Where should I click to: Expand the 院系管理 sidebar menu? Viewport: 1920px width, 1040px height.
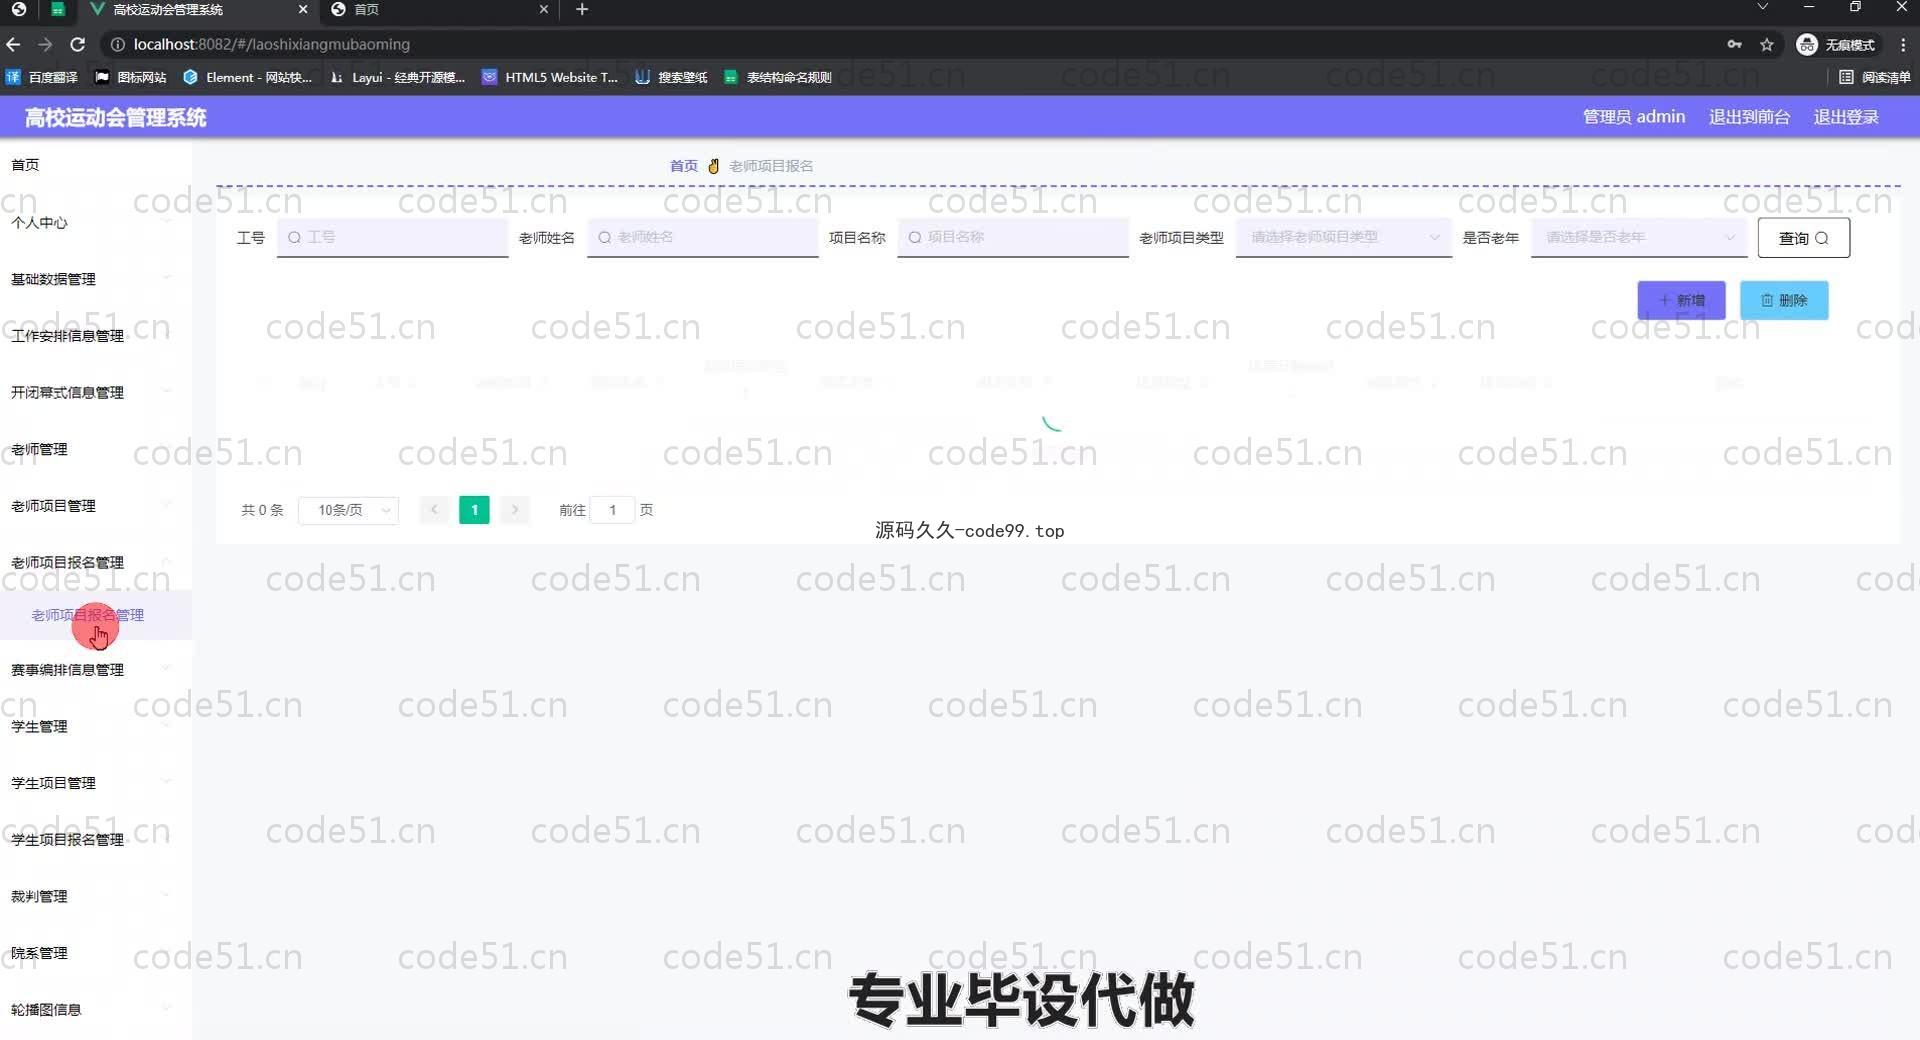[96, 953]
